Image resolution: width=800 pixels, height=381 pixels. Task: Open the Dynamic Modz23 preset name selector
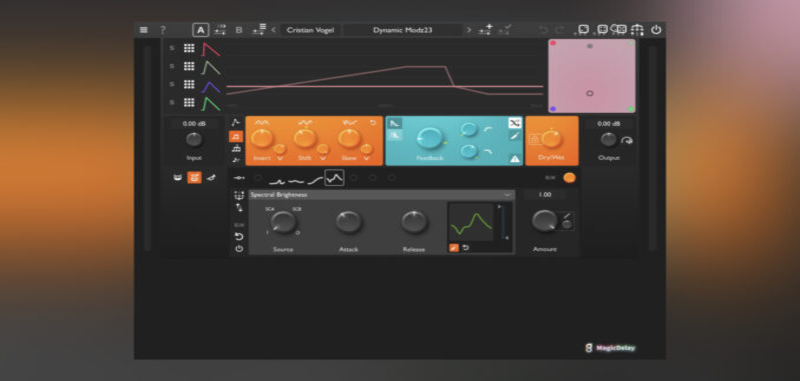point(403,30)
